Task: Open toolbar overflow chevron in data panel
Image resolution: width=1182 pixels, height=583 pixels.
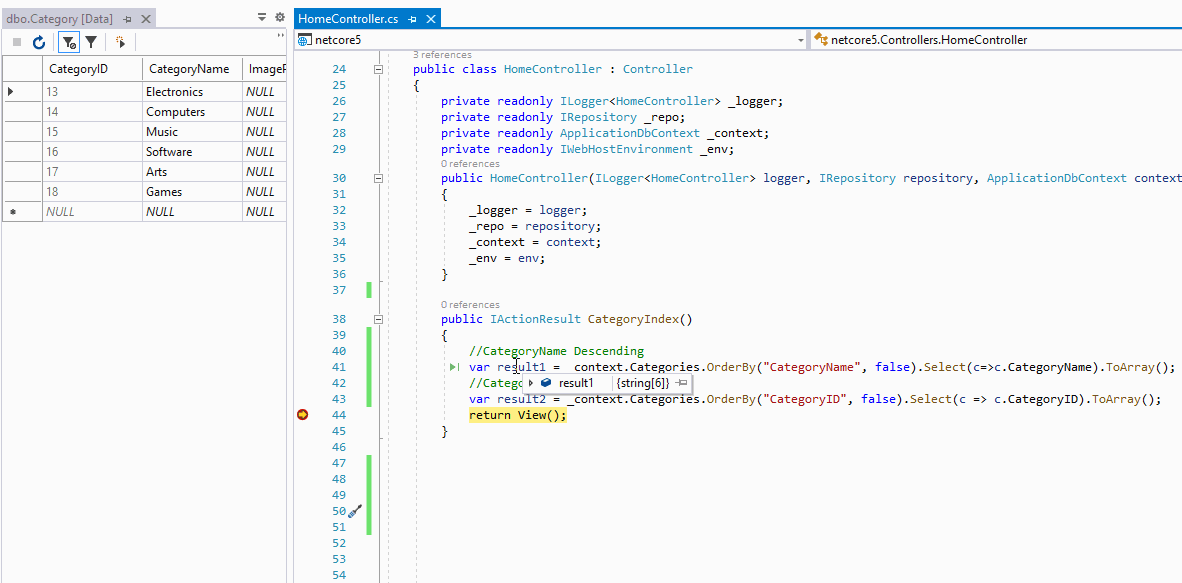Action: tap(281, 35)
